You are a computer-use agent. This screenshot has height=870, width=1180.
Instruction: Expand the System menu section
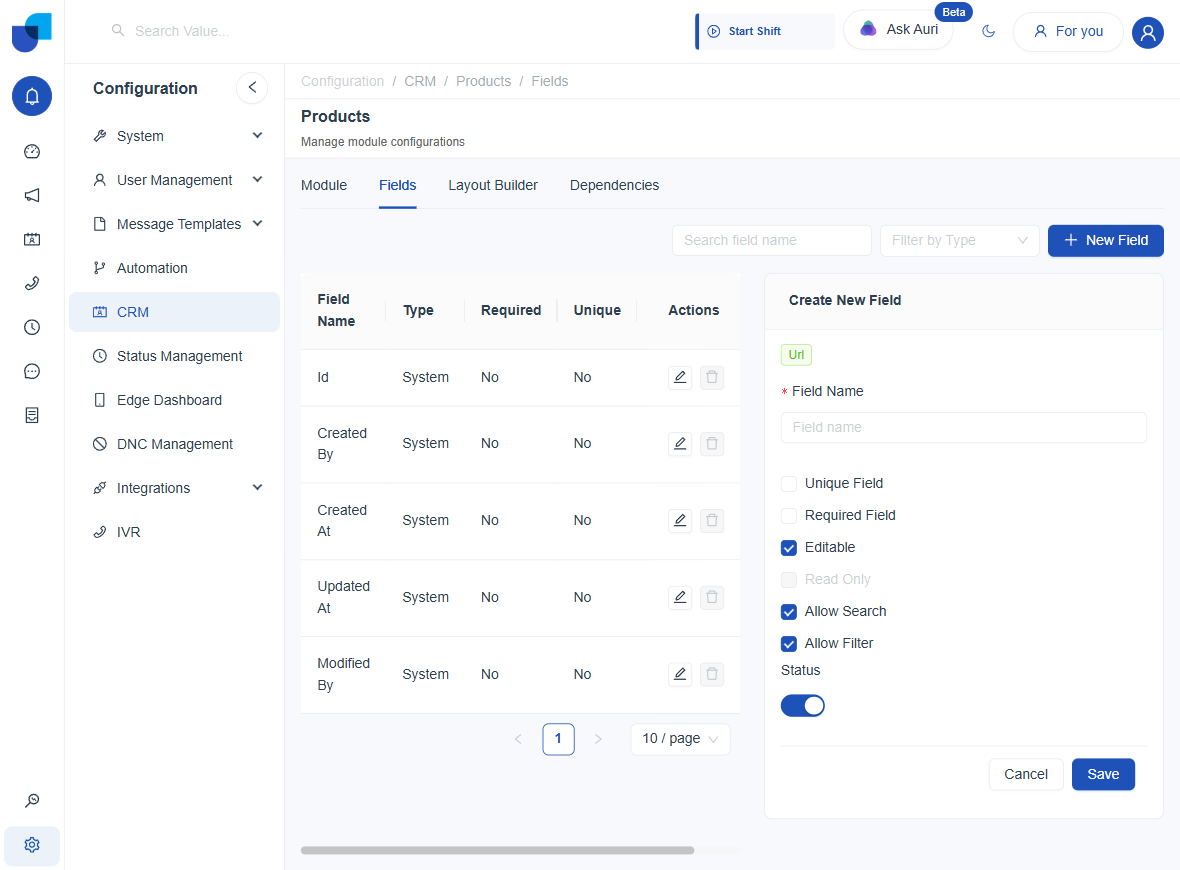click(174, 136)
